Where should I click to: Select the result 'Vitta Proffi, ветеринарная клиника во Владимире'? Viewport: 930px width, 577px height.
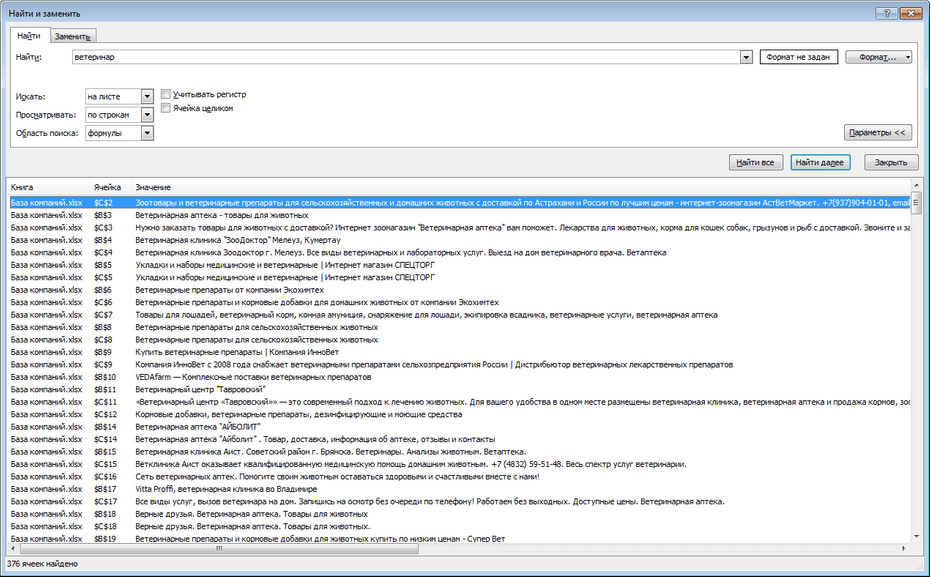coord(459,489)
